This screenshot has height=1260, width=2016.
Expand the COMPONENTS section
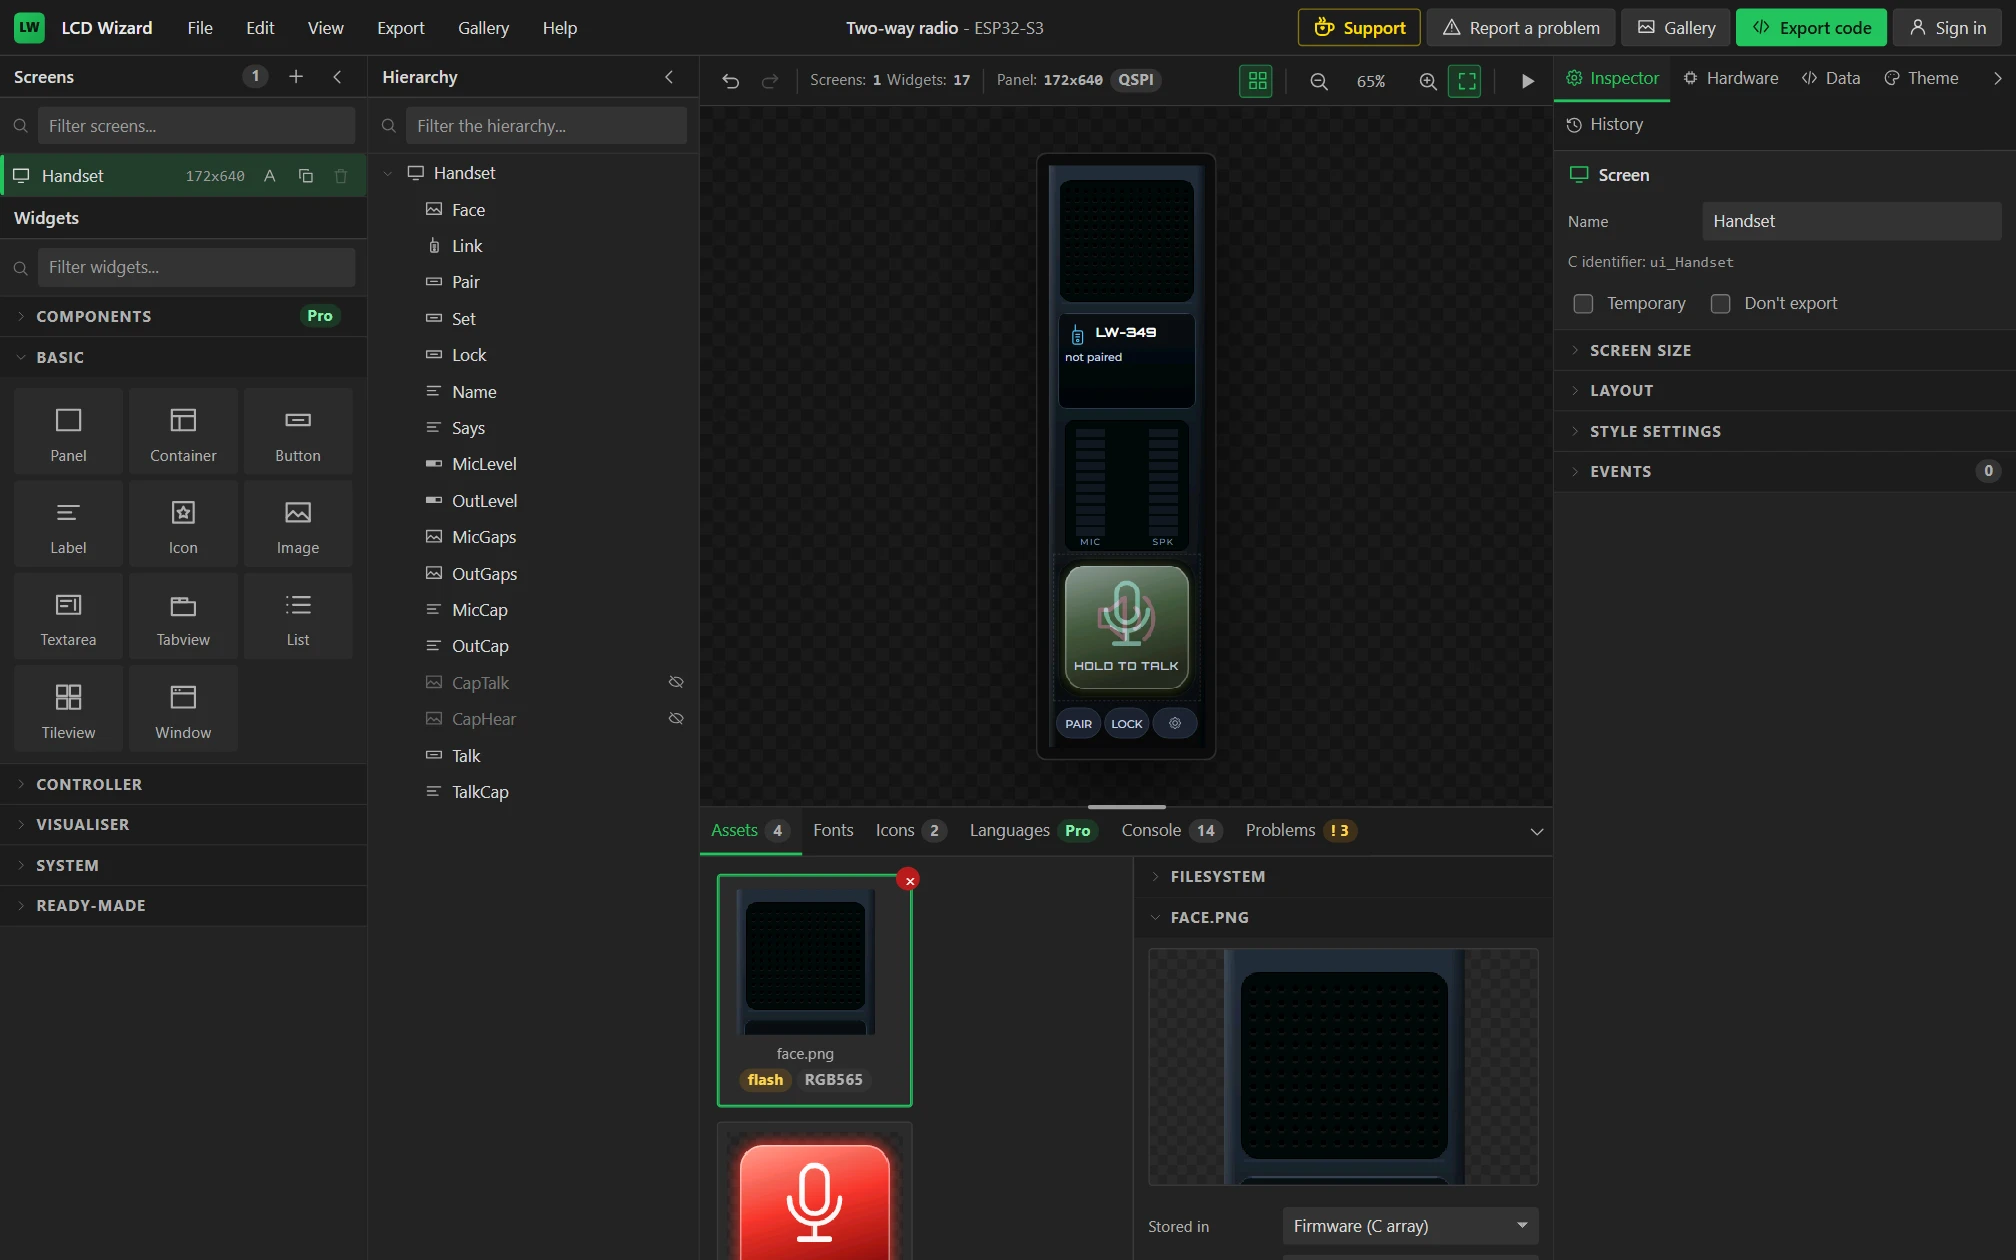pos(183,316)
